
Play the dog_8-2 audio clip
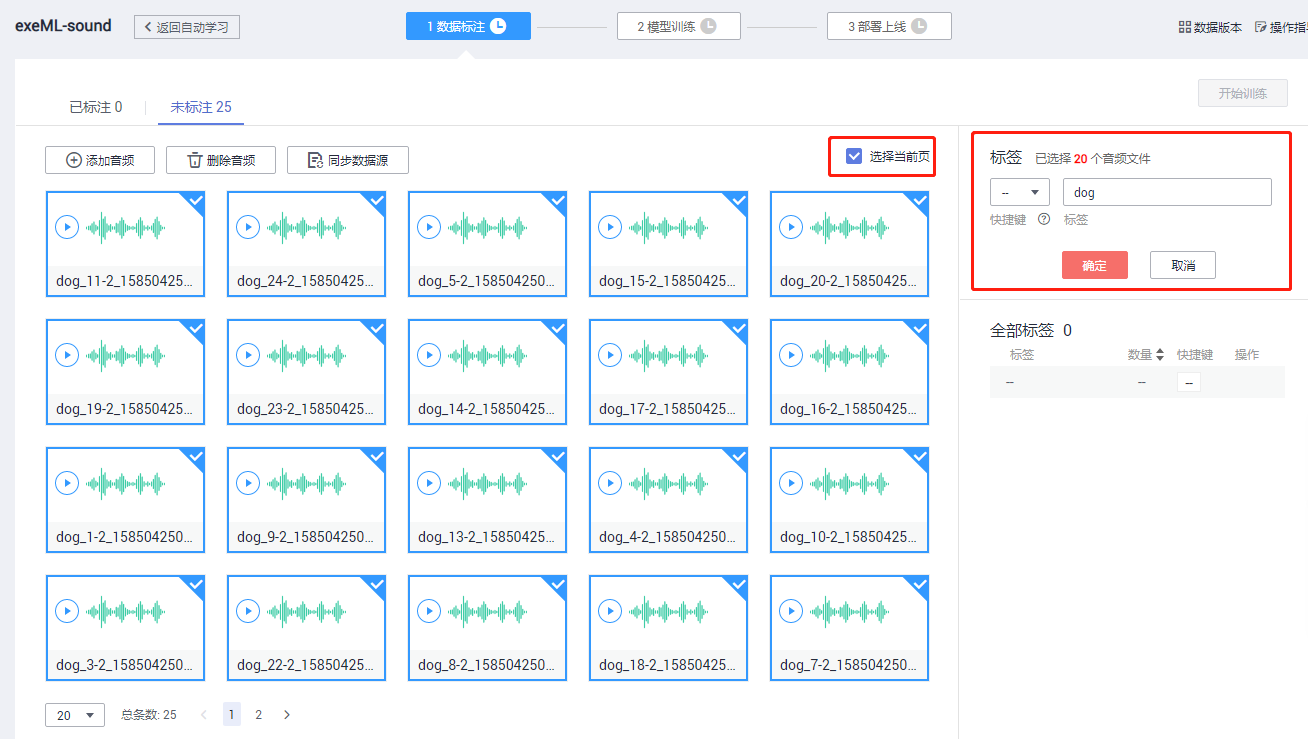429,611
